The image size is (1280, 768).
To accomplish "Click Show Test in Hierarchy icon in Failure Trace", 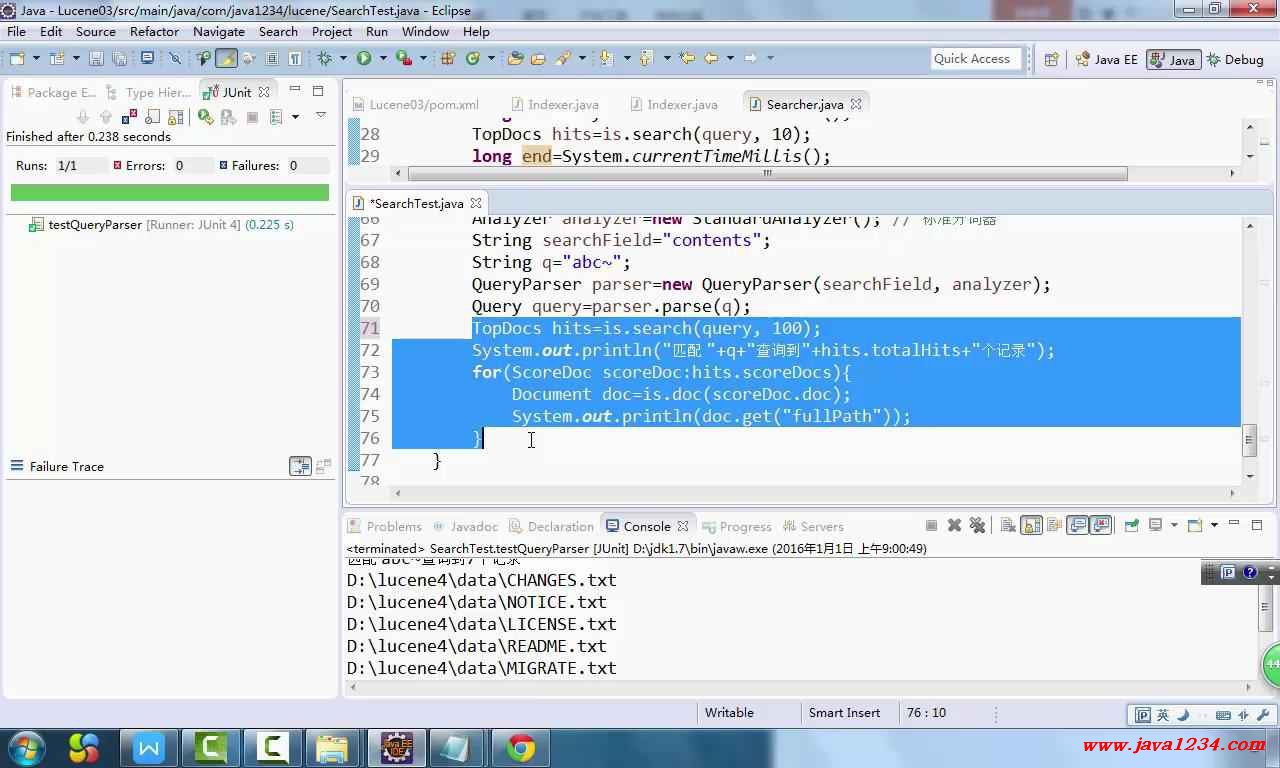I will (300, 466).
